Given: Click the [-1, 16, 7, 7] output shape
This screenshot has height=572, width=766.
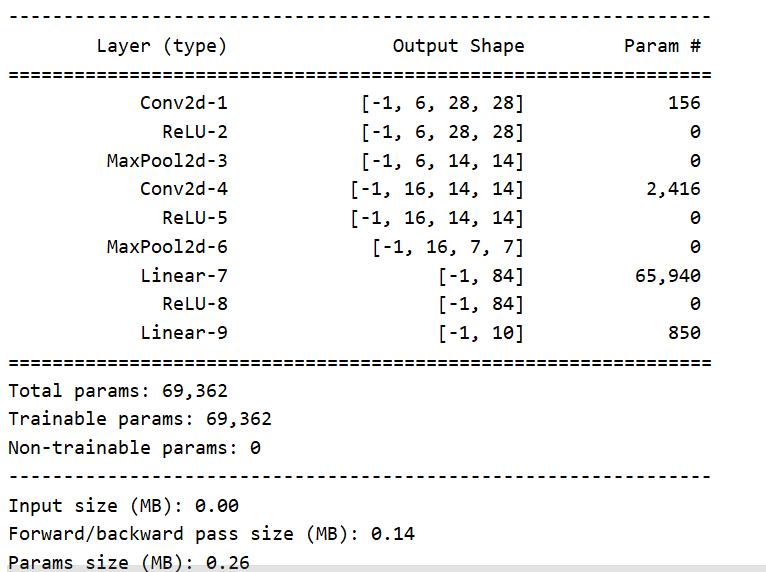Looking at the screenshot, I should pos(448,247).
